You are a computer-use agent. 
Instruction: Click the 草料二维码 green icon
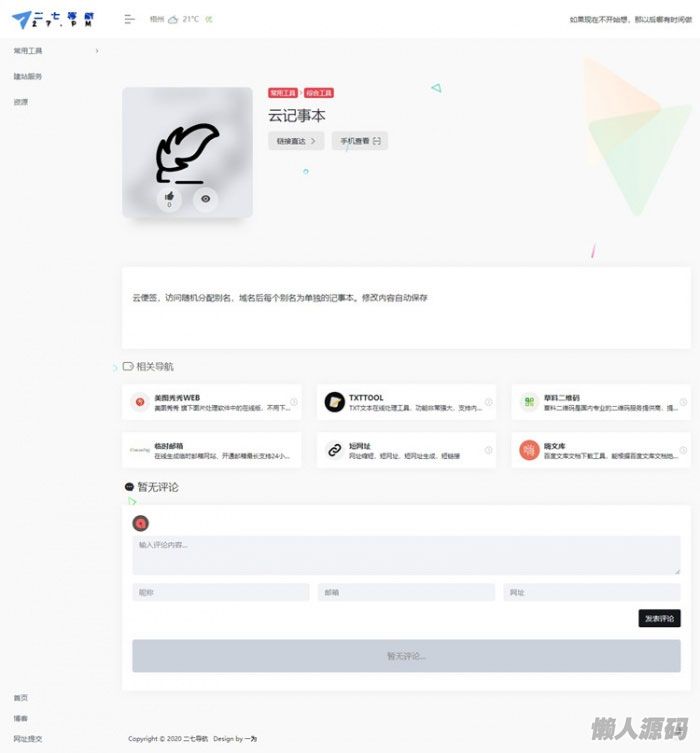tap(529, 402)
